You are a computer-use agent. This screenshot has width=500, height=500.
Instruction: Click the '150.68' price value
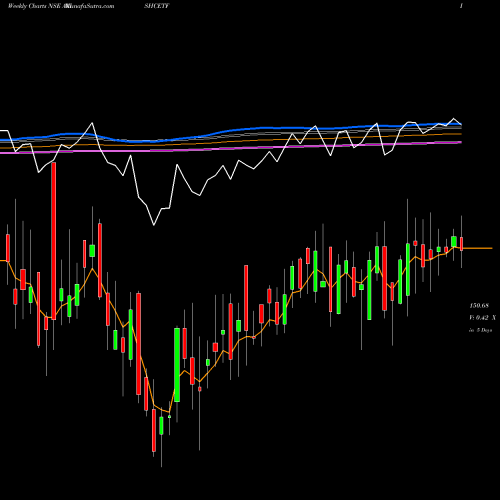[479, 305]
